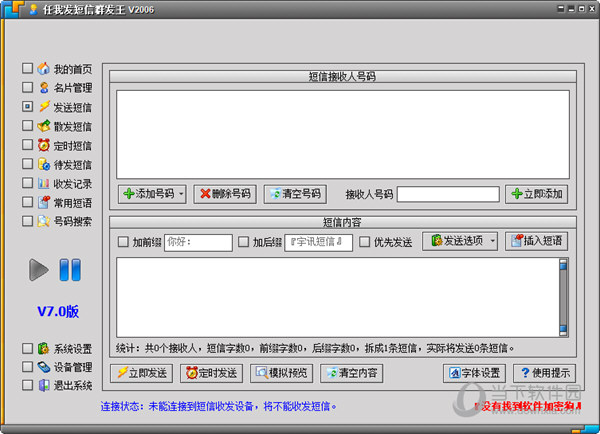Click message area scrollbar down arrow
Screen dimensions: 600x434
pyautogui.click(x=563, y=331)
